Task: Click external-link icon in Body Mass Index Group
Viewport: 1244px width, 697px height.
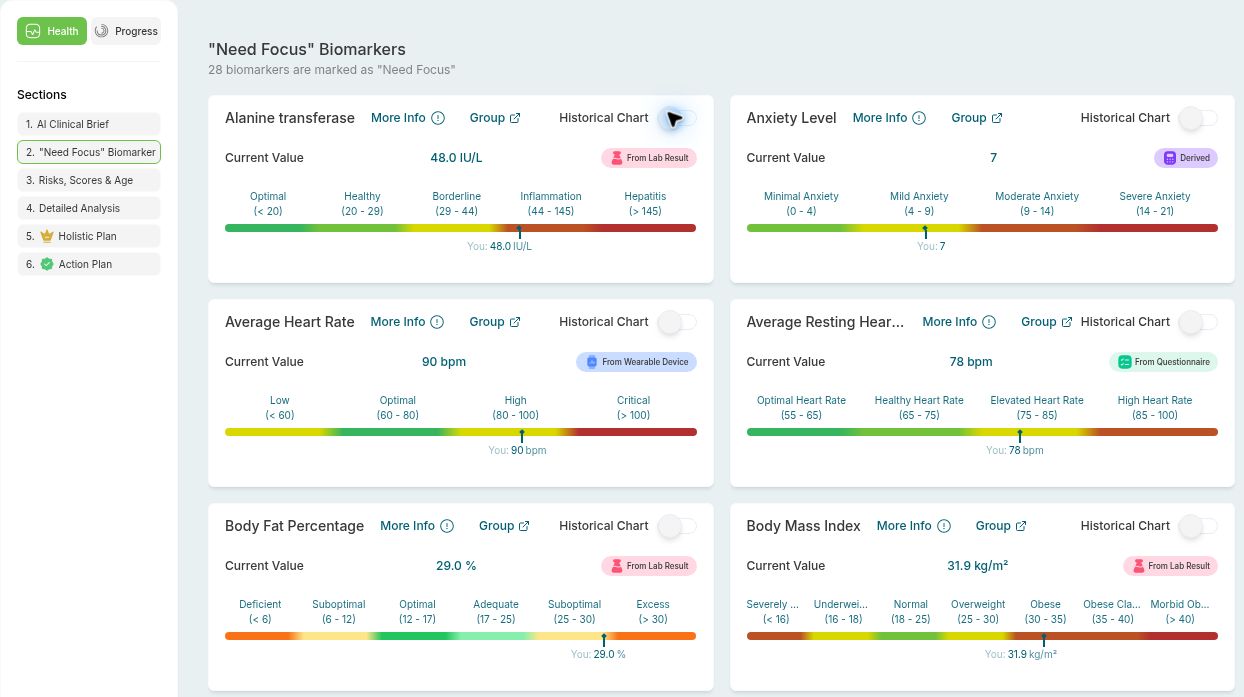Action: pos(1021,526)
